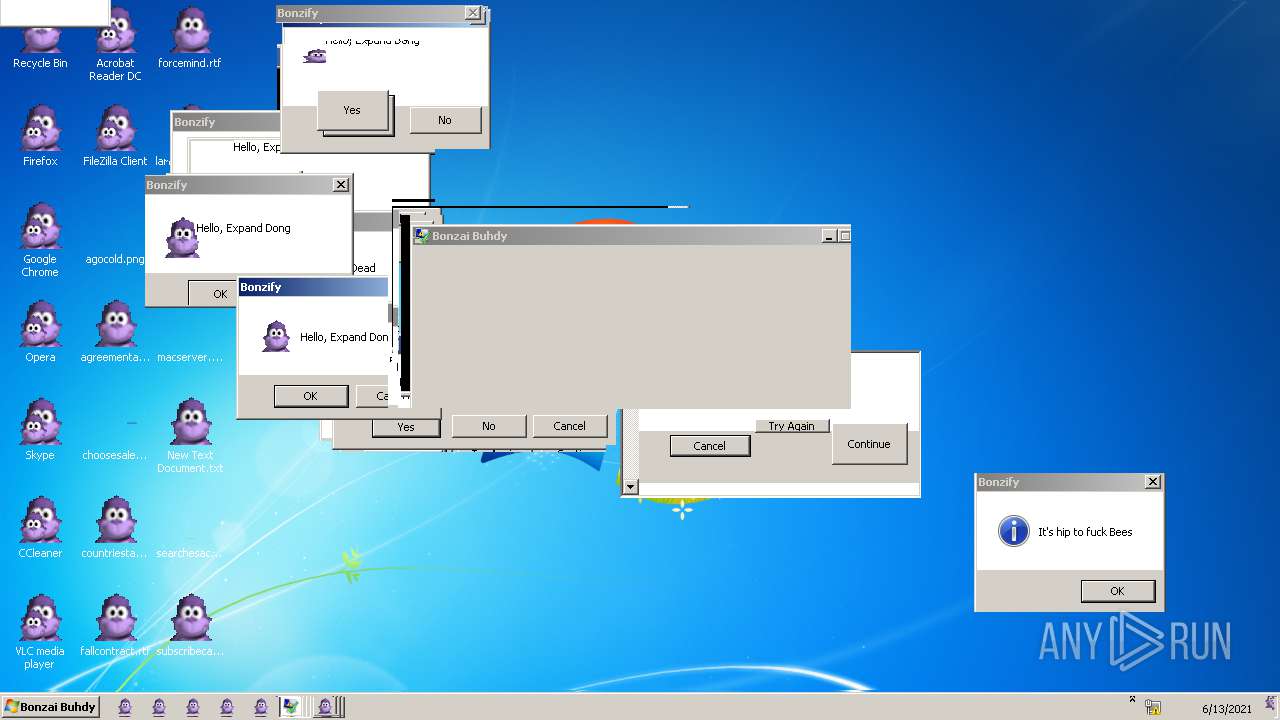The image size is (1280, 720).
Task: Select the FileZilla Client desktop icon
Action: click(115, 136)
